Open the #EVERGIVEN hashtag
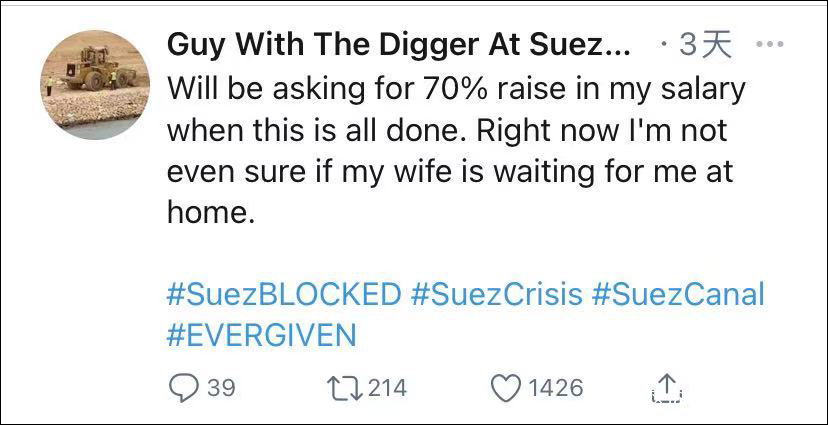 click(261, 334)
